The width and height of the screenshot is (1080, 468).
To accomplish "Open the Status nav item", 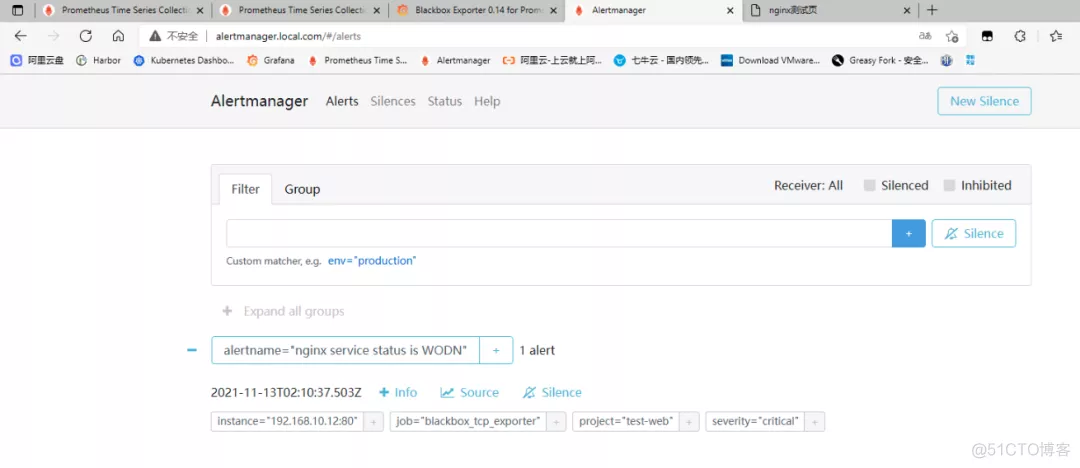I will [445, 101].
